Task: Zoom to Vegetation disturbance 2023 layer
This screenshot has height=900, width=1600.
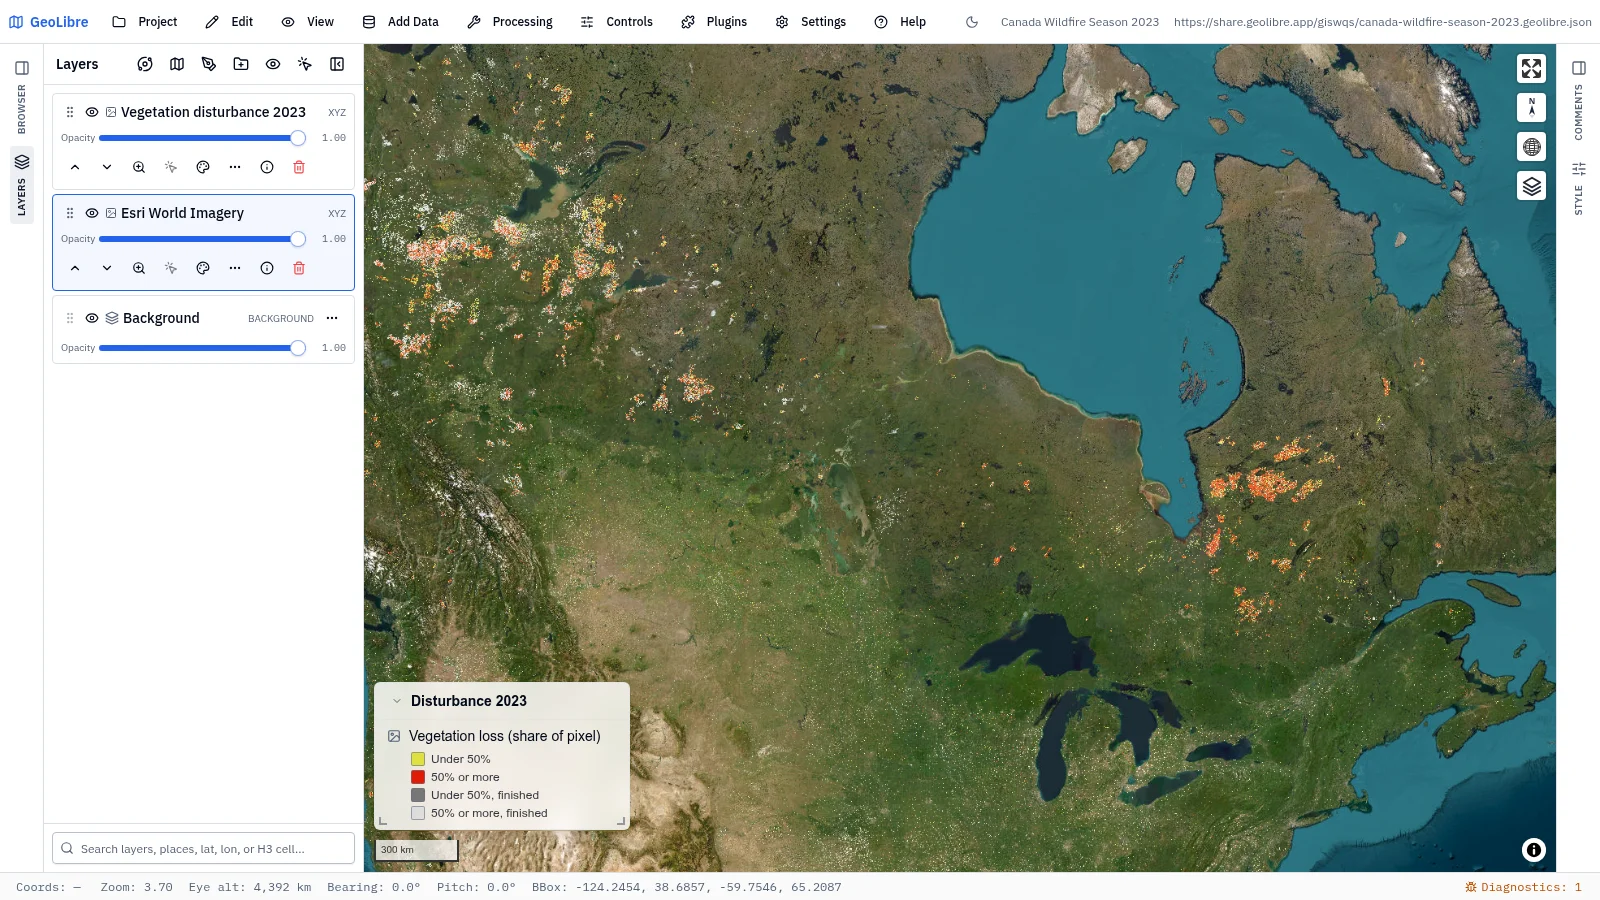Action: 139,167
